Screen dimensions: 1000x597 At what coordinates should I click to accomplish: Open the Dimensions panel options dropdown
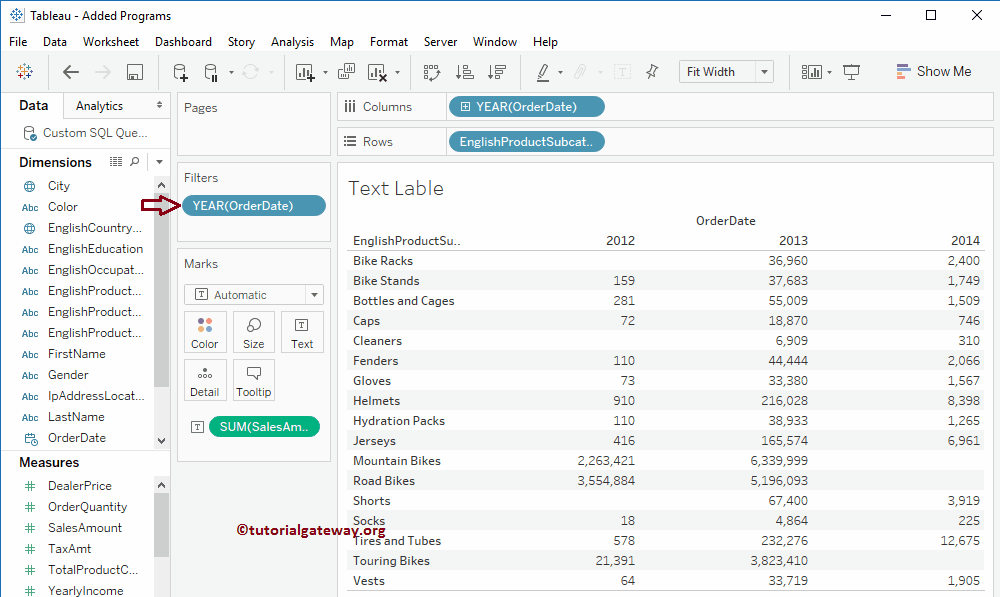click(158, 161)
